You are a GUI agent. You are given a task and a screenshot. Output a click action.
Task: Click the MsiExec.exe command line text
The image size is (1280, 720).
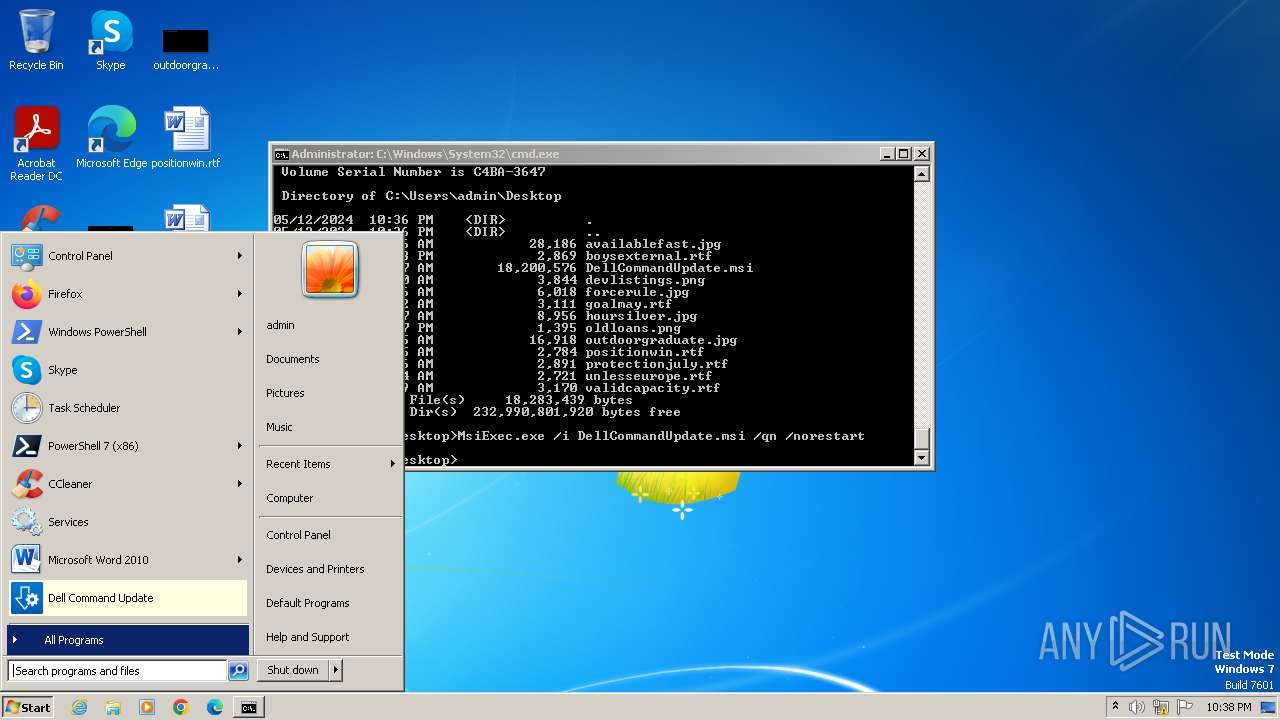click(660, 436)
